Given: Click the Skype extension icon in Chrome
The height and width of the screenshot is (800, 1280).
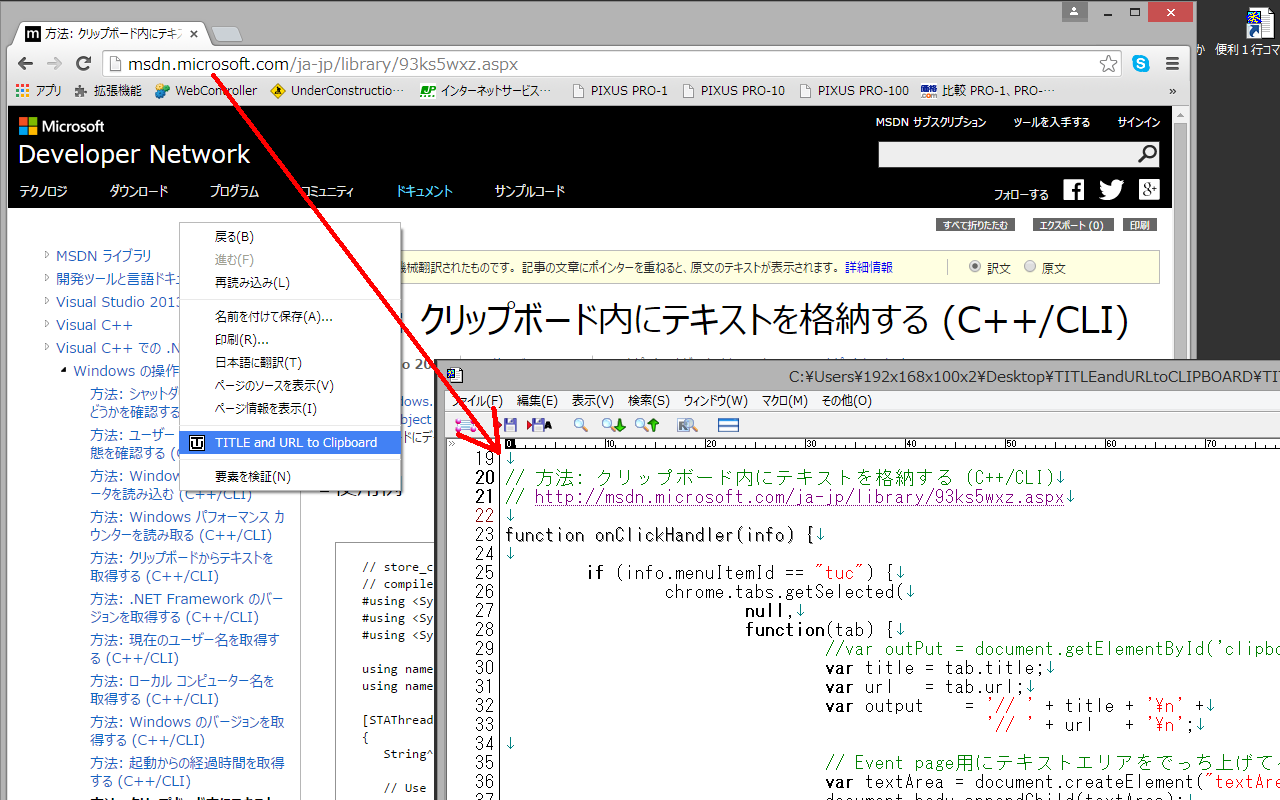Looking at the screenshot, I should pos(1141,64).
